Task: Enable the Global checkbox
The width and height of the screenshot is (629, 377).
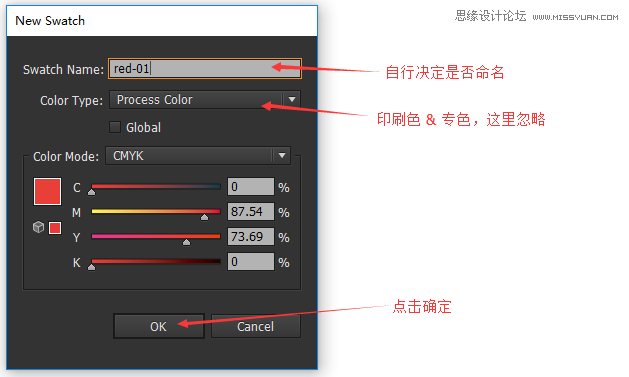Action: [x=115, y=127]
